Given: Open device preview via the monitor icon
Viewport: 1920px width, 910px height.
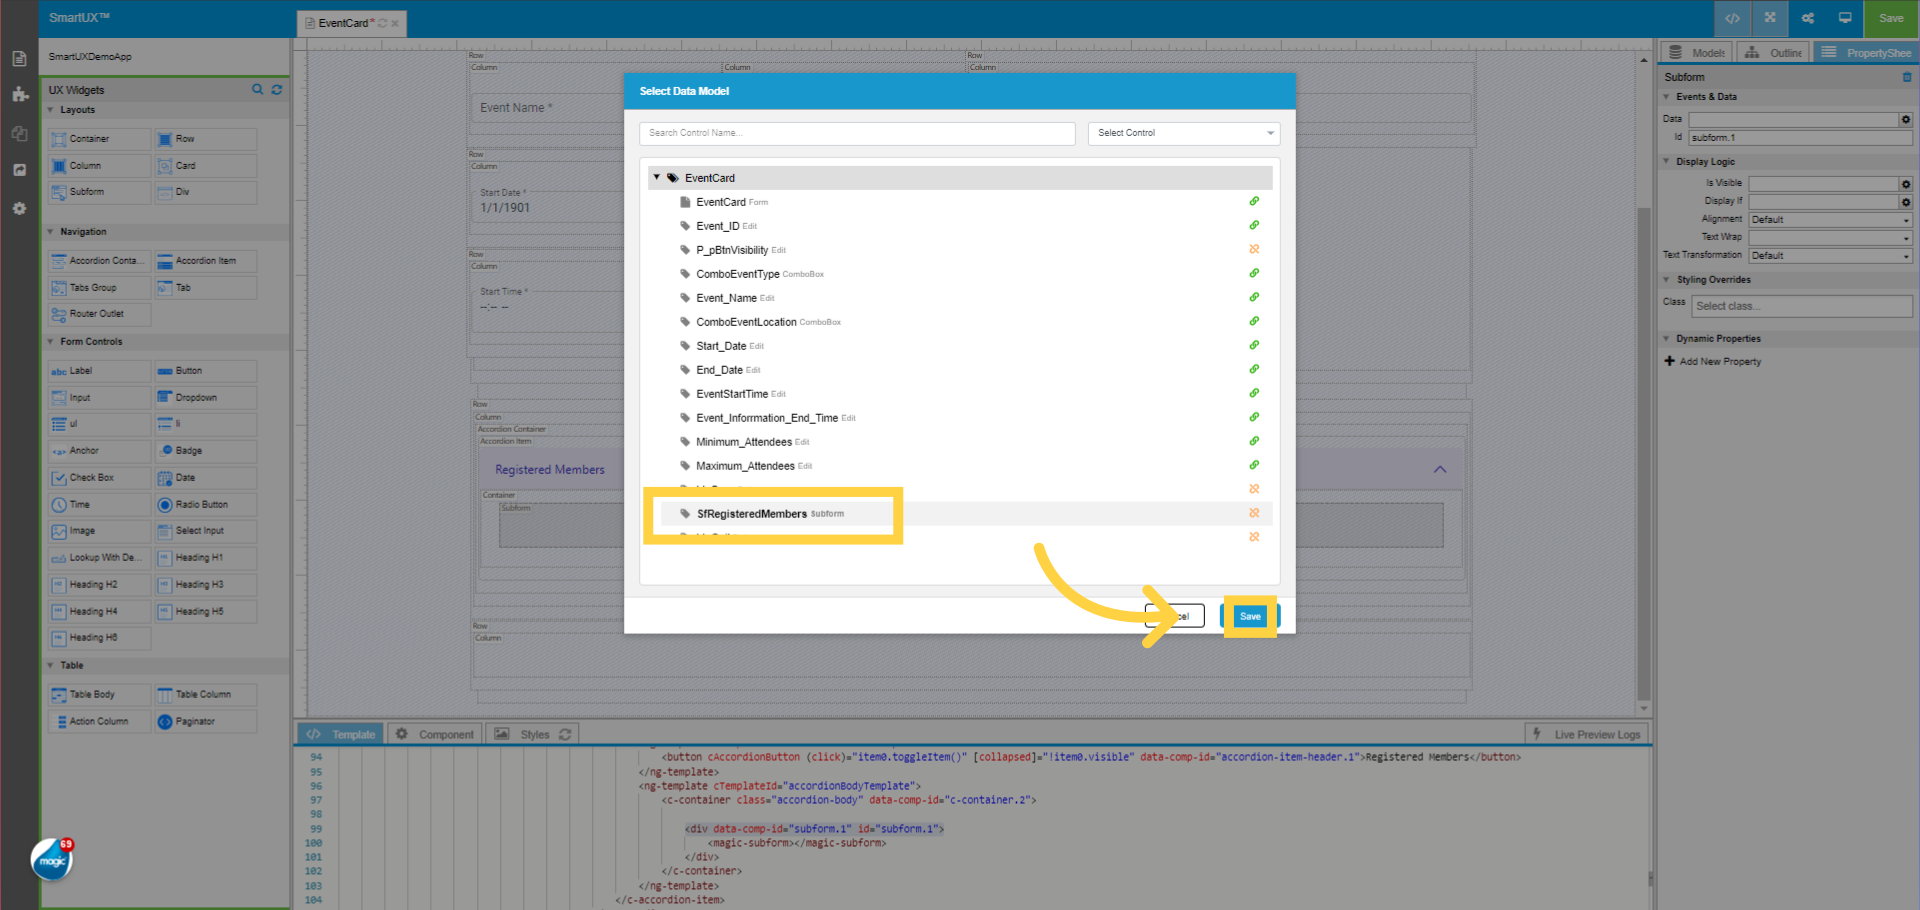Looking at the screenshot, I should 1845,18.
